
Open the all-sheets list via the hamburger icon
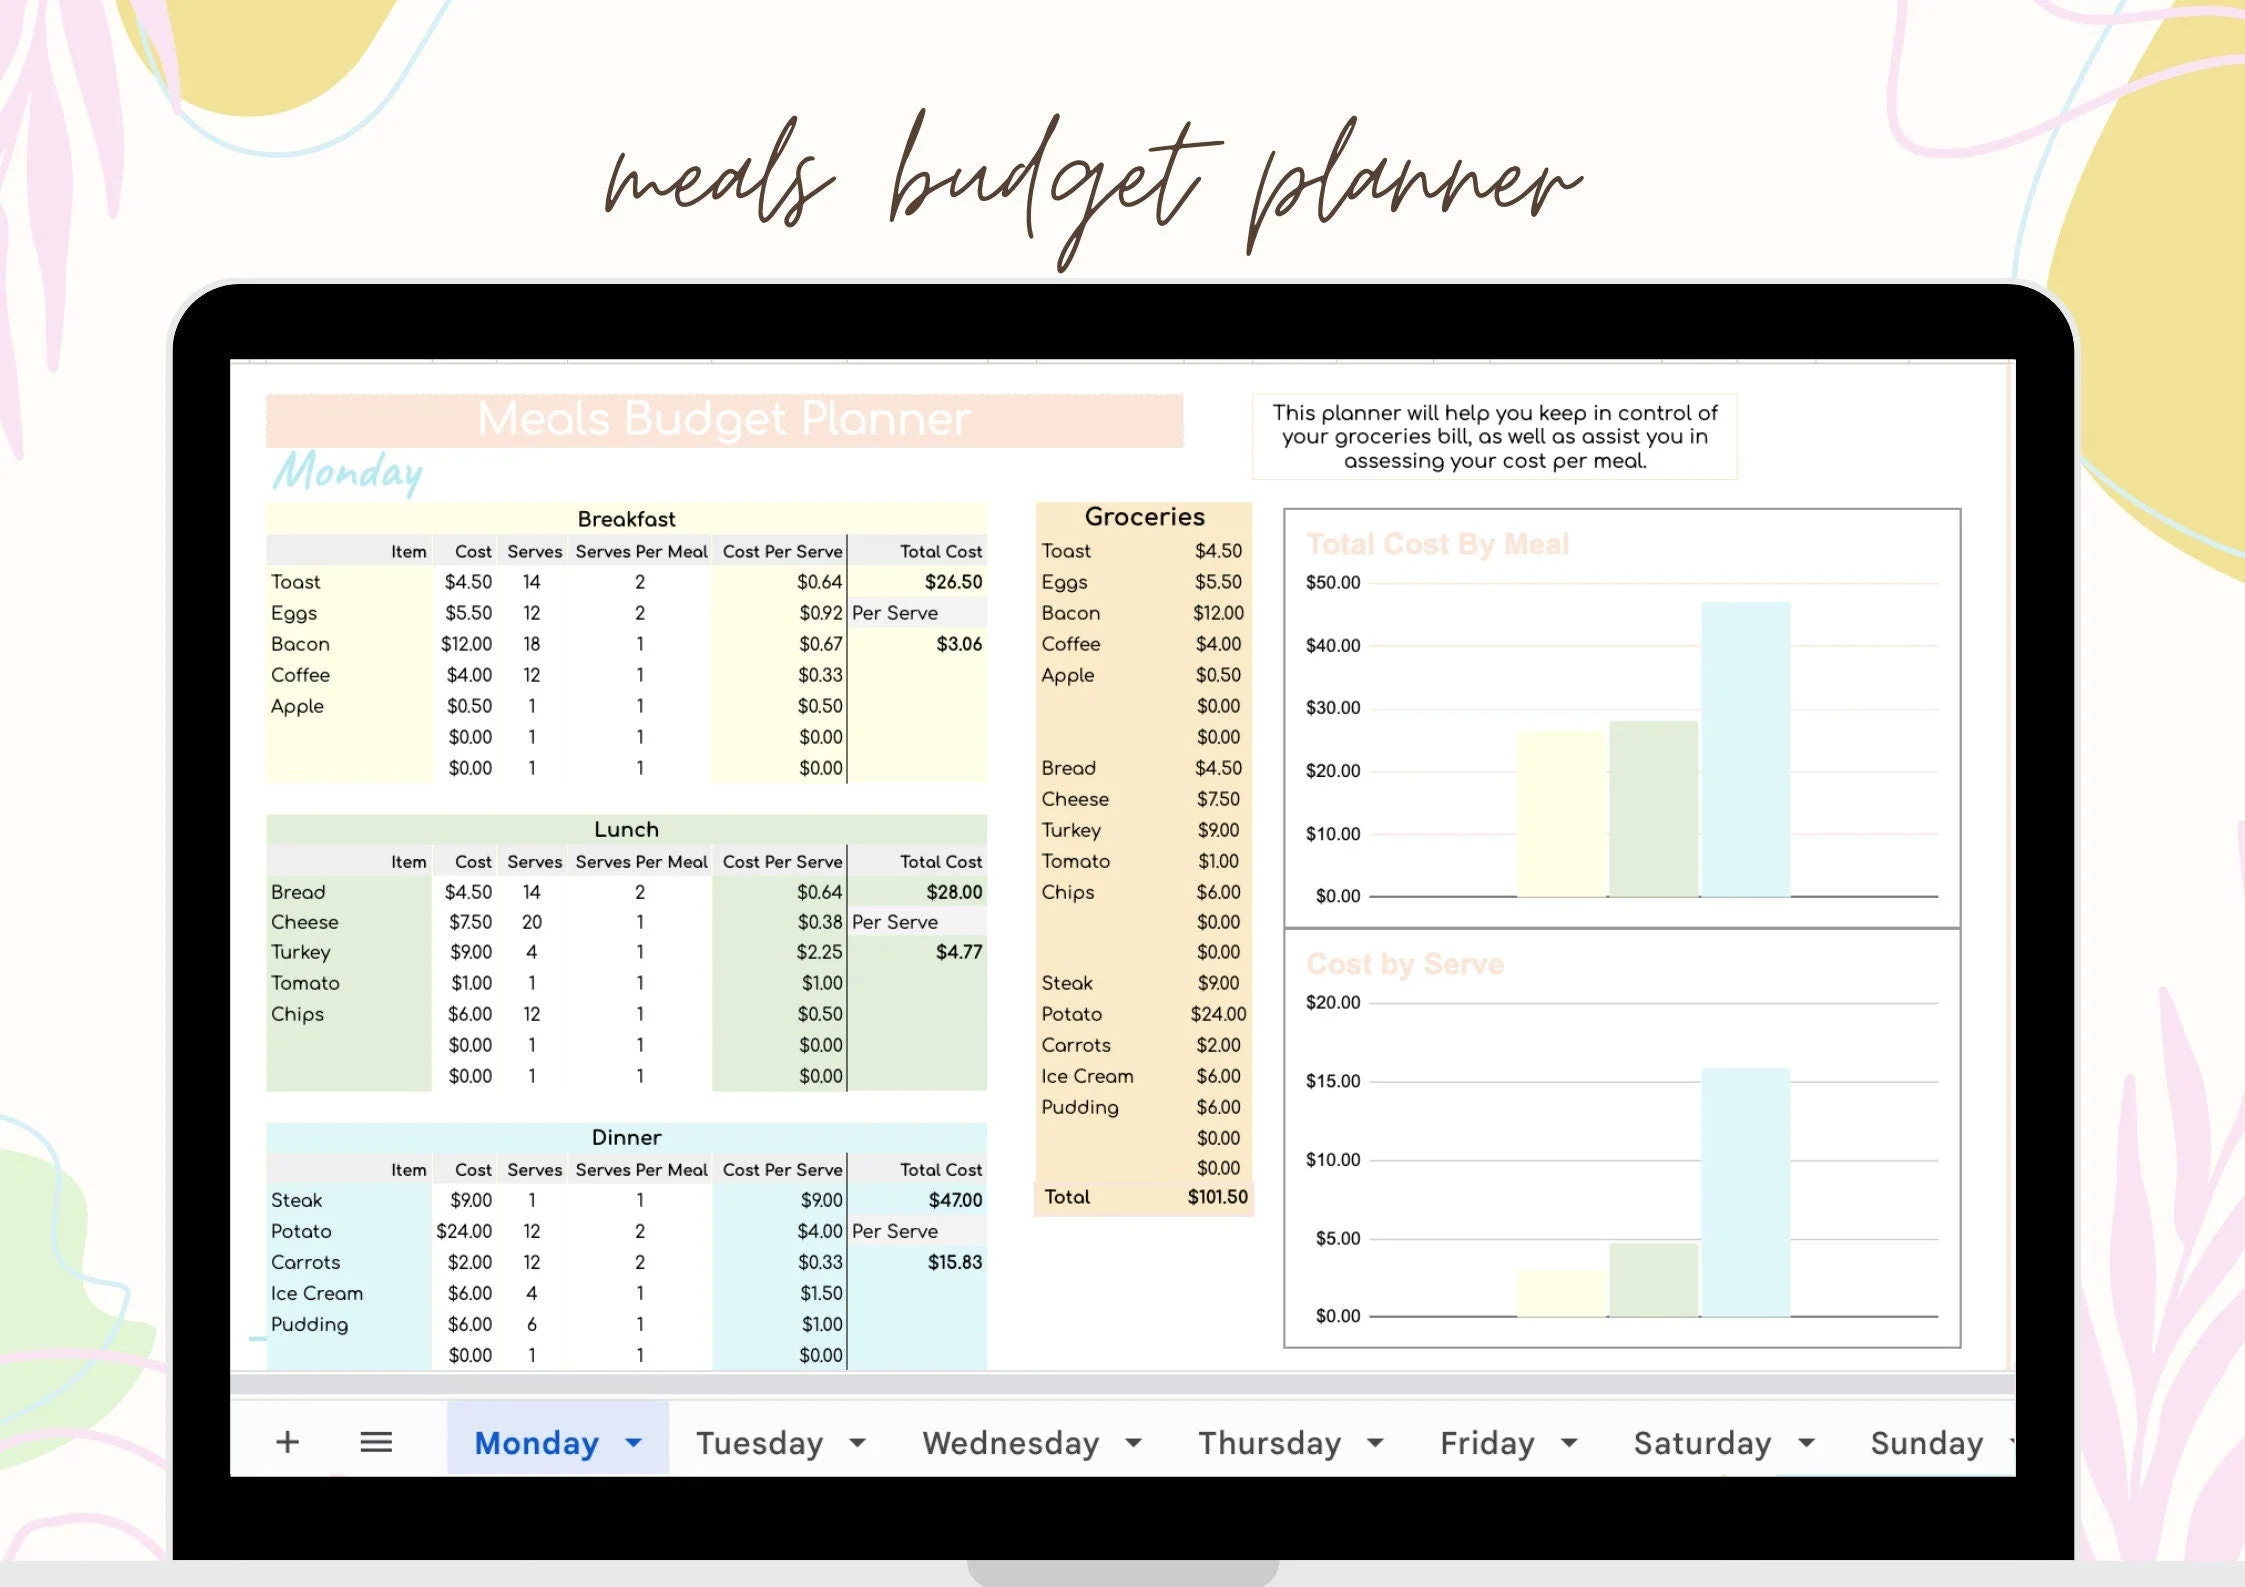tap(376, 1441)
